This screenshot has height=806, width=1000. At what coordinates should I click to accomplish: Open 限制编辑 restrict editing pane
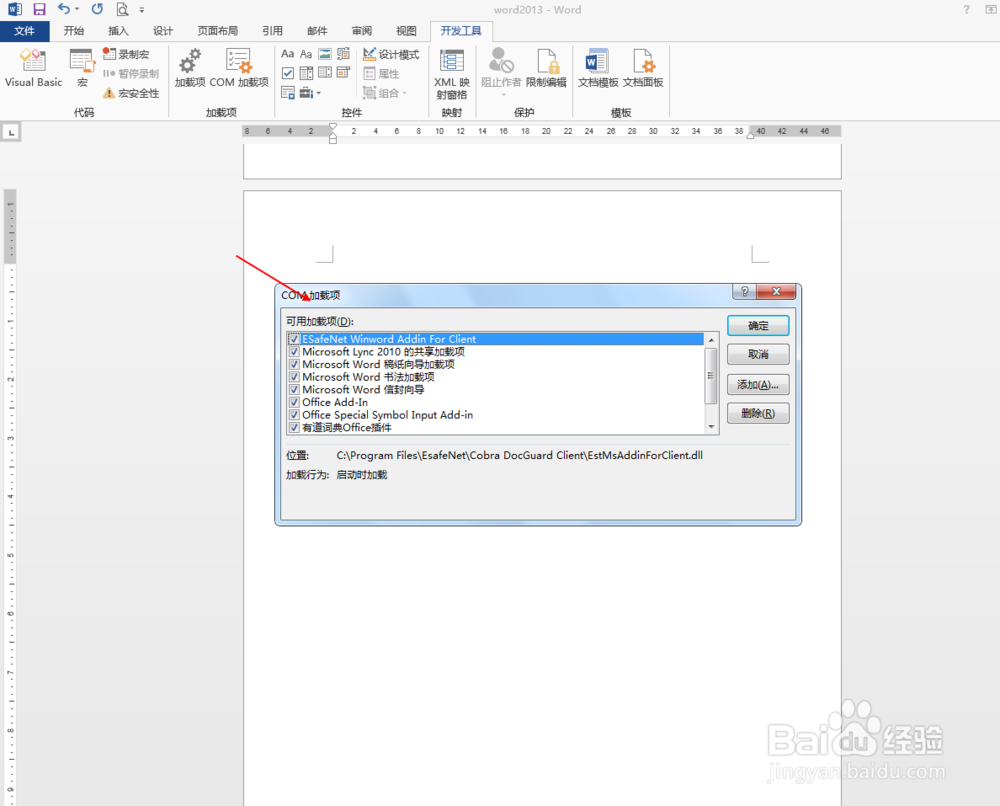(x=547, y=68)
